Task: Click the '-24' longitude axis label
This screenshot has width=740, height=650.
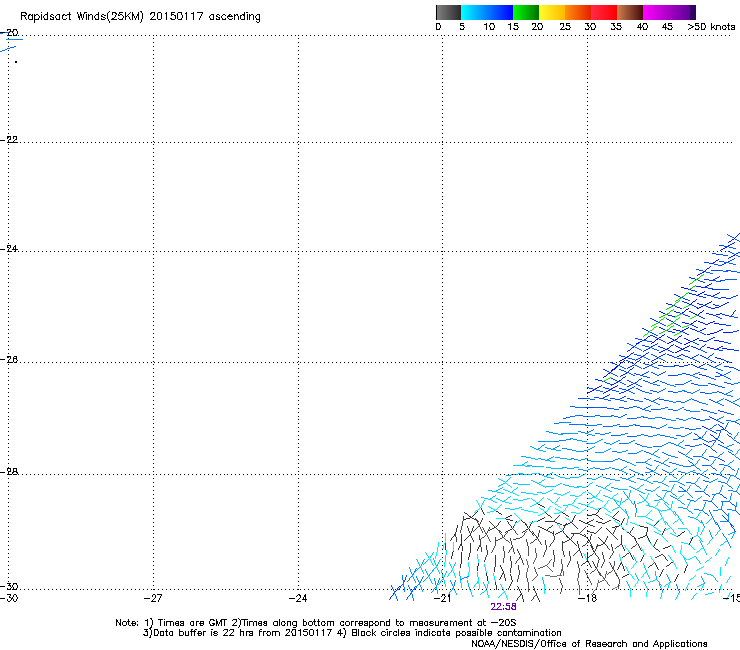Action: tap(298, 598)
